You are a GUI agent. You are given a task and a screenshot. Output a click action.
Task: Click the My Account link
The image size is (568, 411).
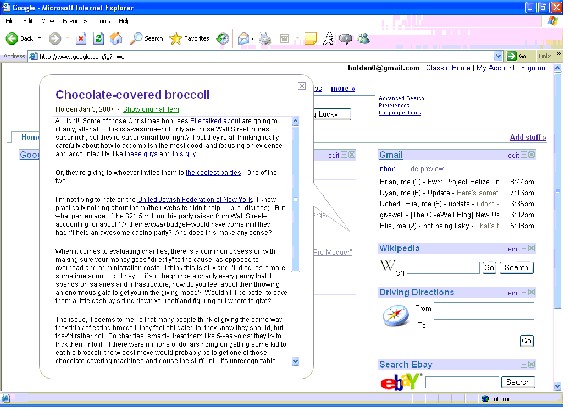496,68
